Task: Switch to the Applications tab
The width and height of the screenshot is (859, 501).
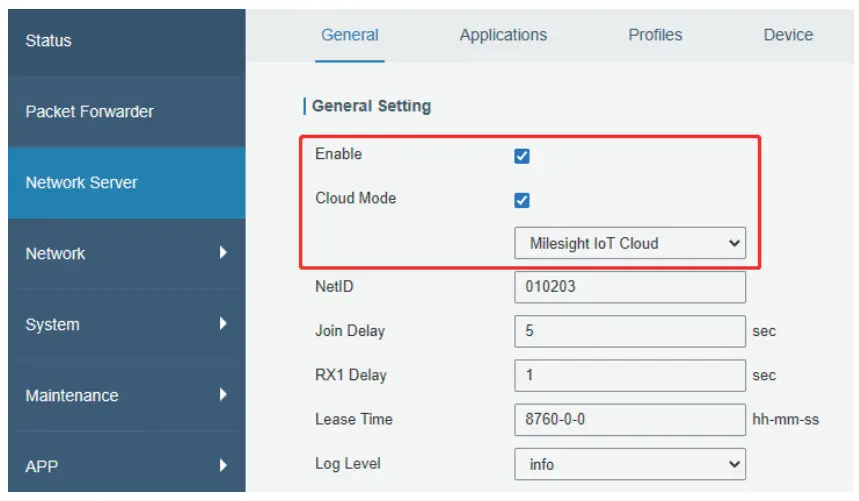Action: click(503, 35)
